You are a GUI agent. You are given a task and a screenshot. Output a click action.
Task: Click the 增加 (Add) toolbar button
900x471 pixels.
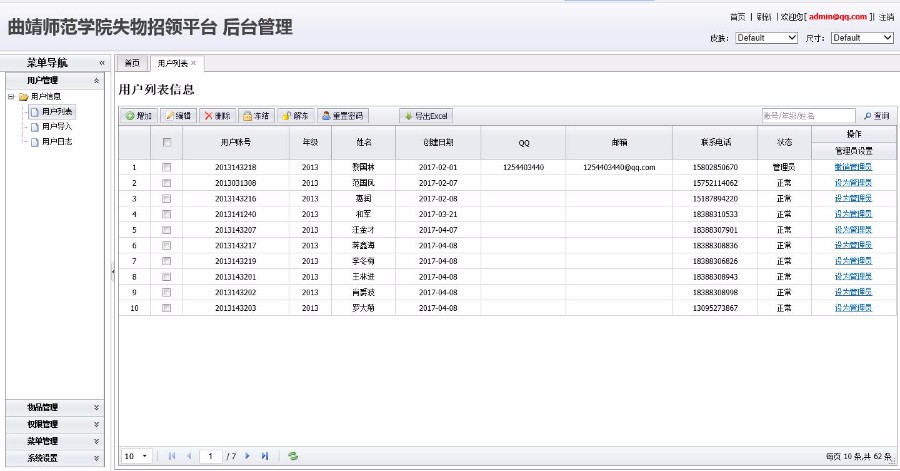pyautogui.click(x=139, y=116)
